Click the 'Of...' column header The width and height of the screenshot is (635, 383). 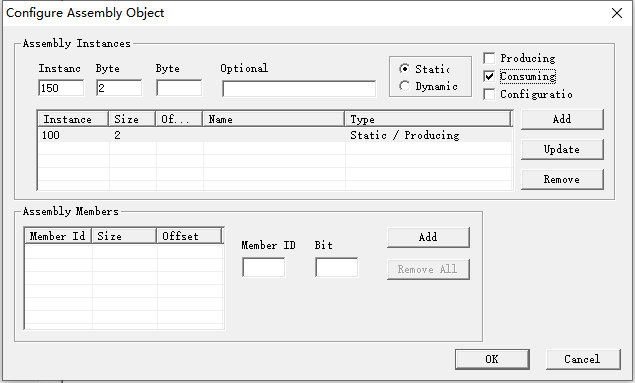pos(179,119)
